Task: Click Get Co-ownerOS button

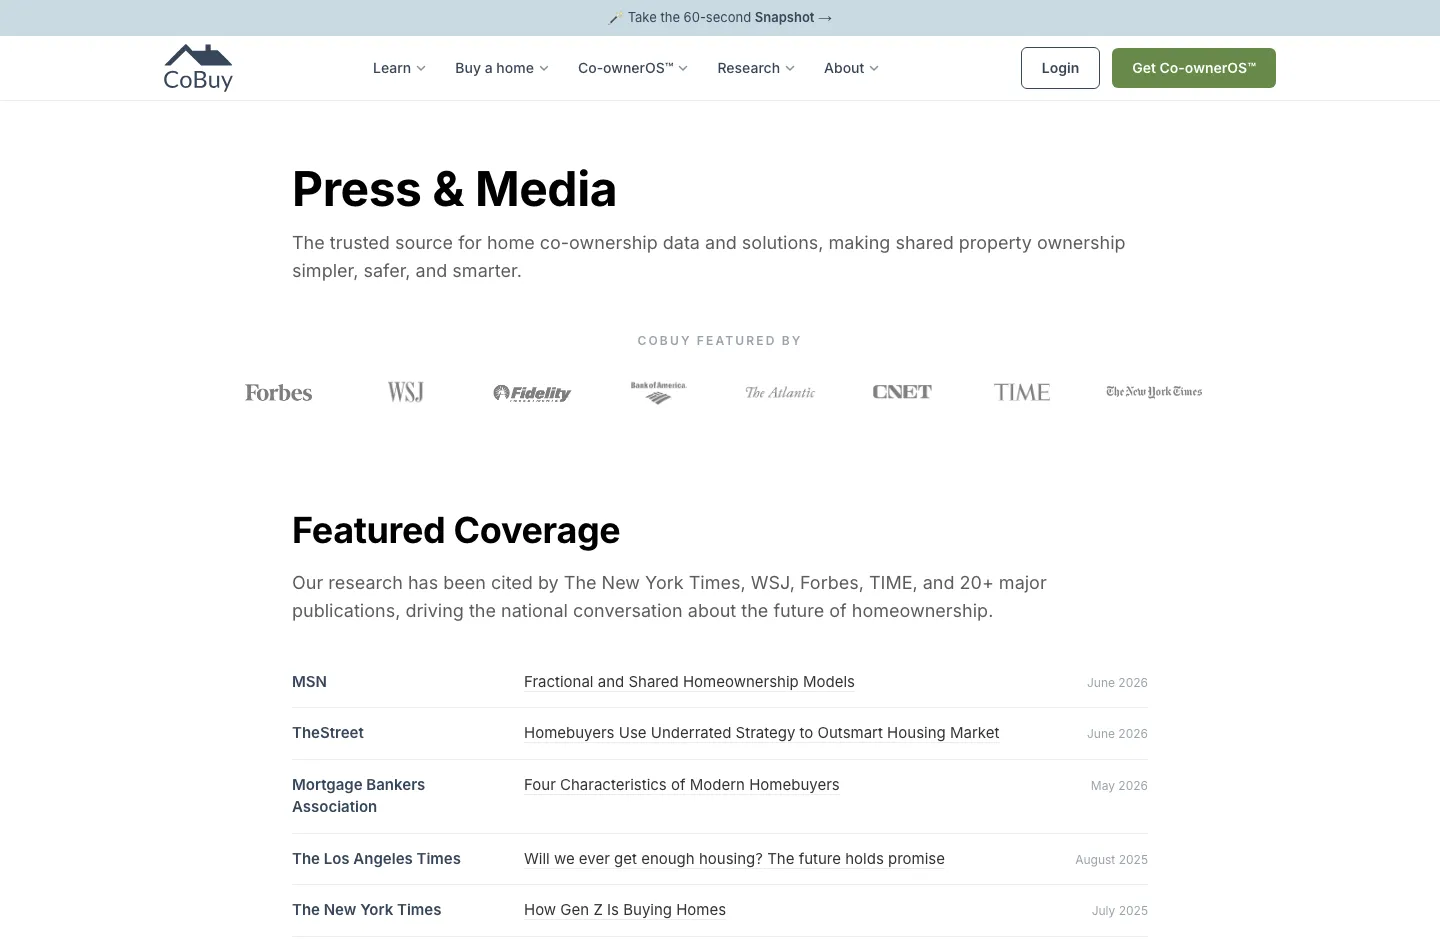Action: click(x=1194, y=68)
